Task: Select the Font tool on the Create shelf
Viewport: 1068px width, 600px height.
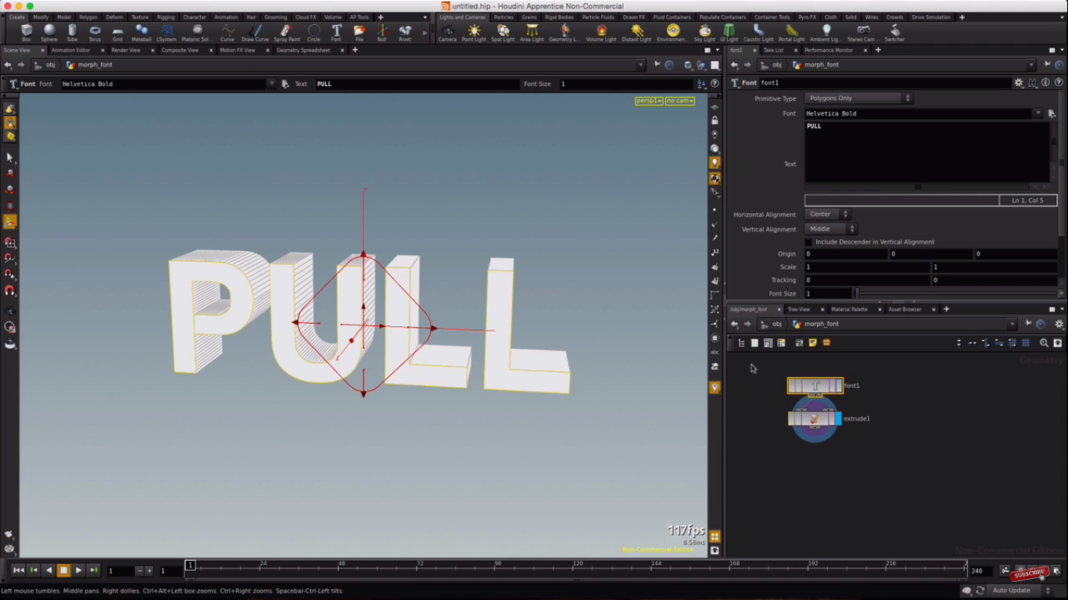Action: [x=336, y=31]
